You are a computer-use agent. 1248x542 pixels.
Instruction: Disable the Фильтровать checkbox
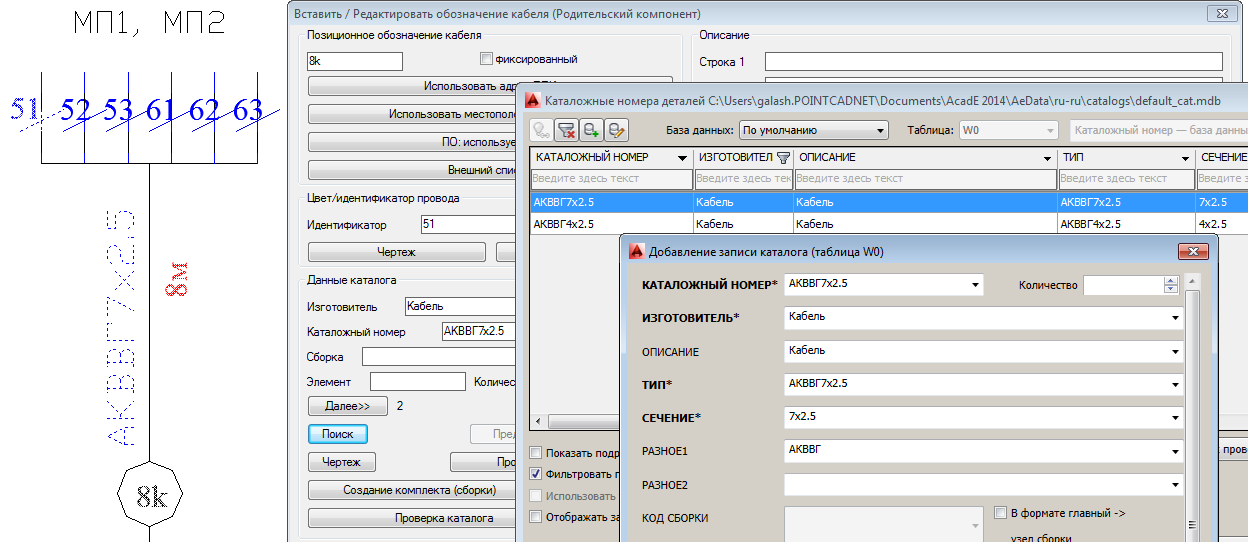tap(536, 473)
